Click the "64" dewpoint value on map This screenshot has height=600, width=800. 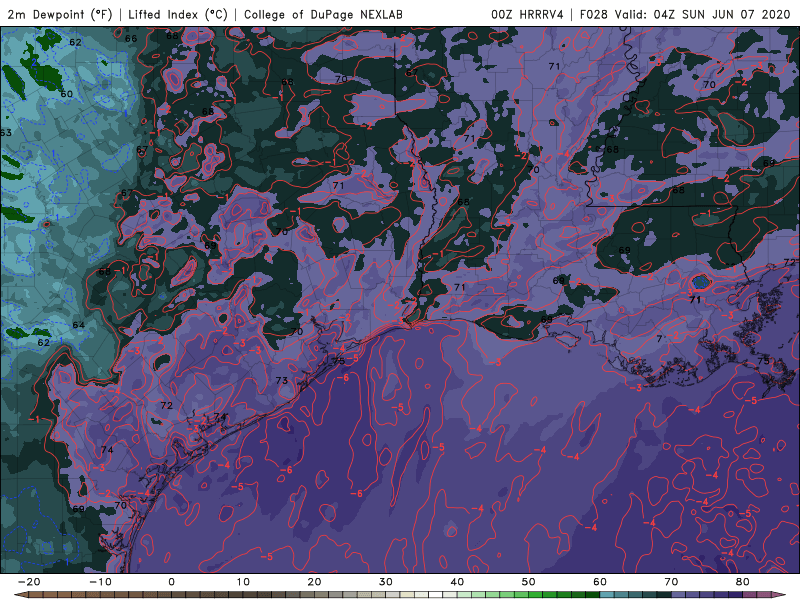click(79, 325)
